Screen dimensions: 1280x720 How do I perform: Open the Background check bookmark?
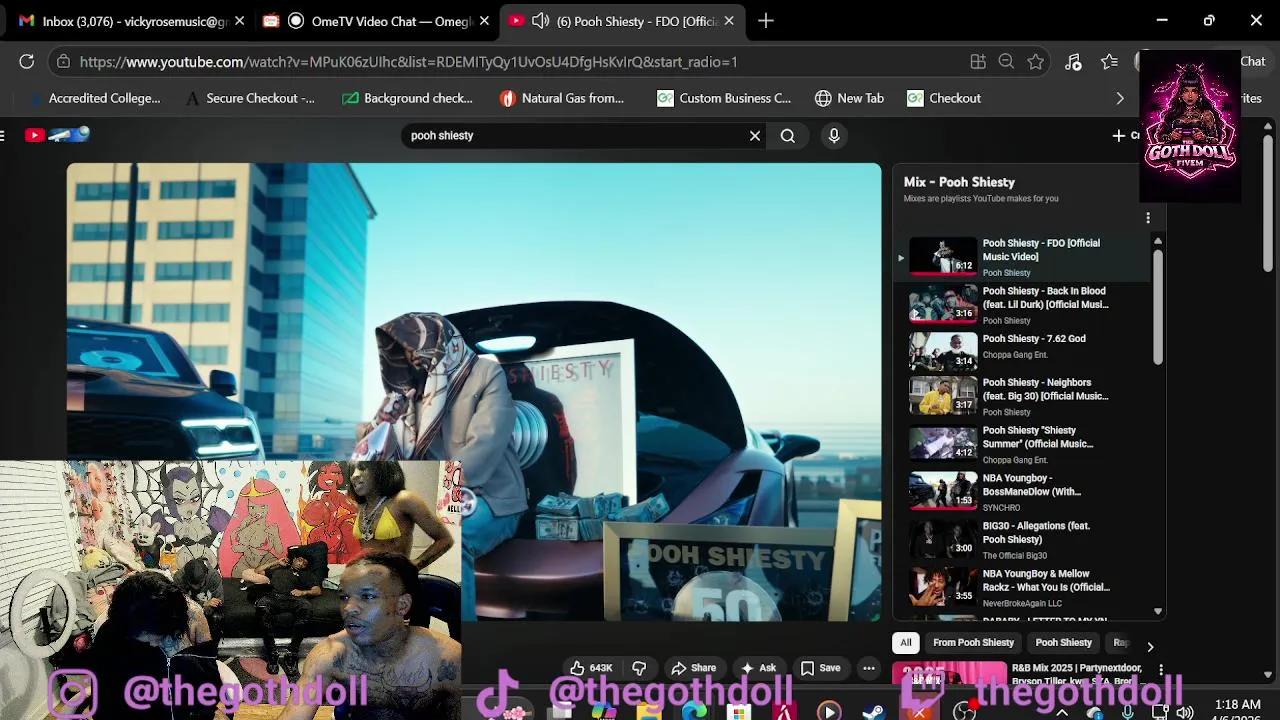click(407, 98)
